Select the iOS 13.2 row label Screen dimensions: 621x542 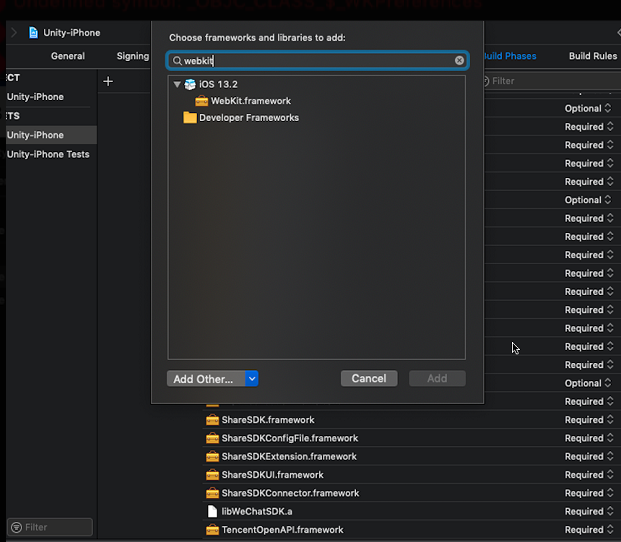[218, 84]
